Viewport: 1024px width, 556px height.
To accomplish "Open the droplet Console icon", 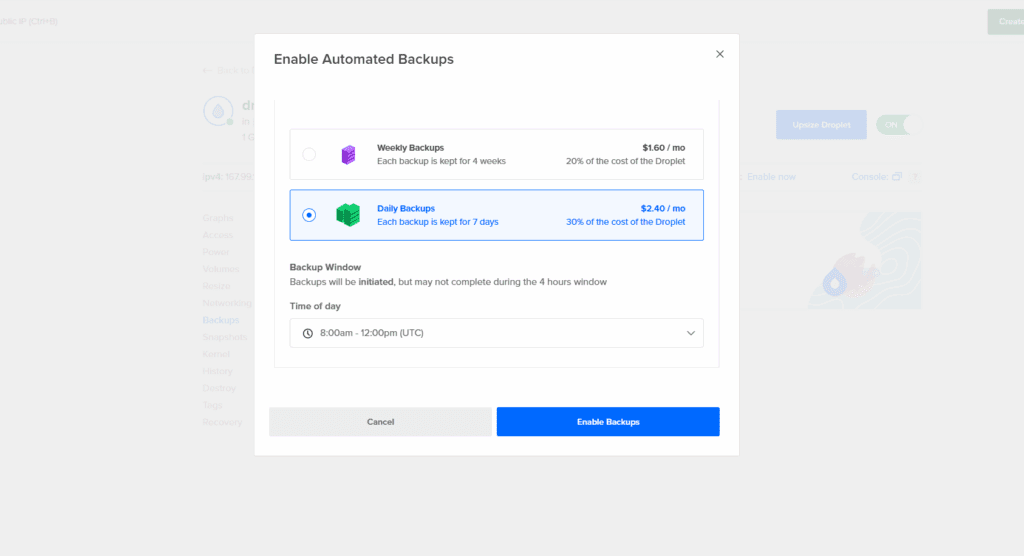I will tap(897, 177).
